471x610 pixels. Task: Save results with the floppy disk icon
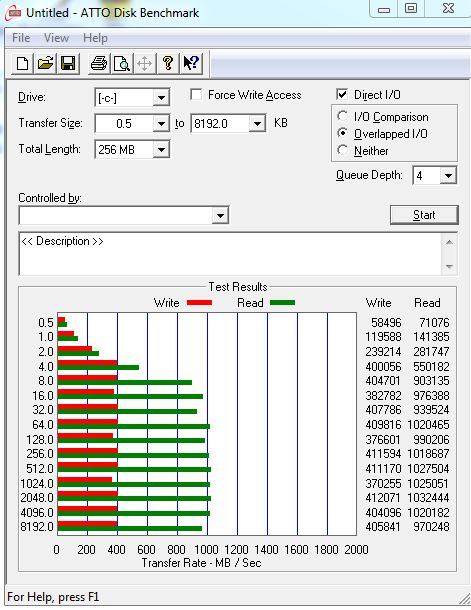[68, 63]
